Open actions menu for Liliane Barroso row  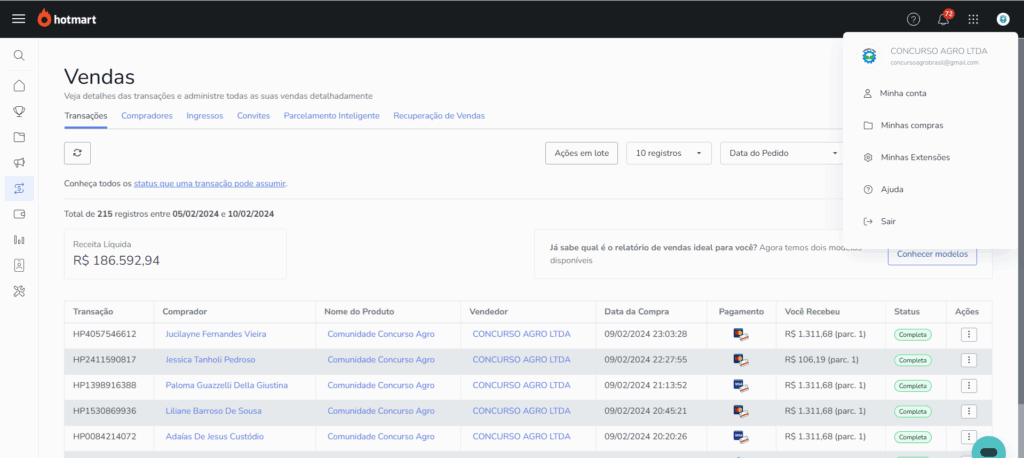click(969, 412)
